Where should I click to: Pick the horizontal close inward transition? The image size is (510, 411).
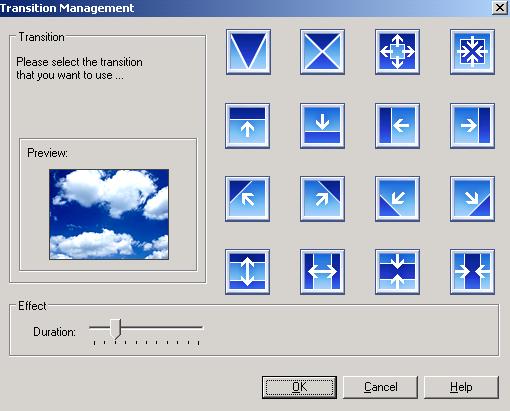pyautogui.click(x=472, y=272)
